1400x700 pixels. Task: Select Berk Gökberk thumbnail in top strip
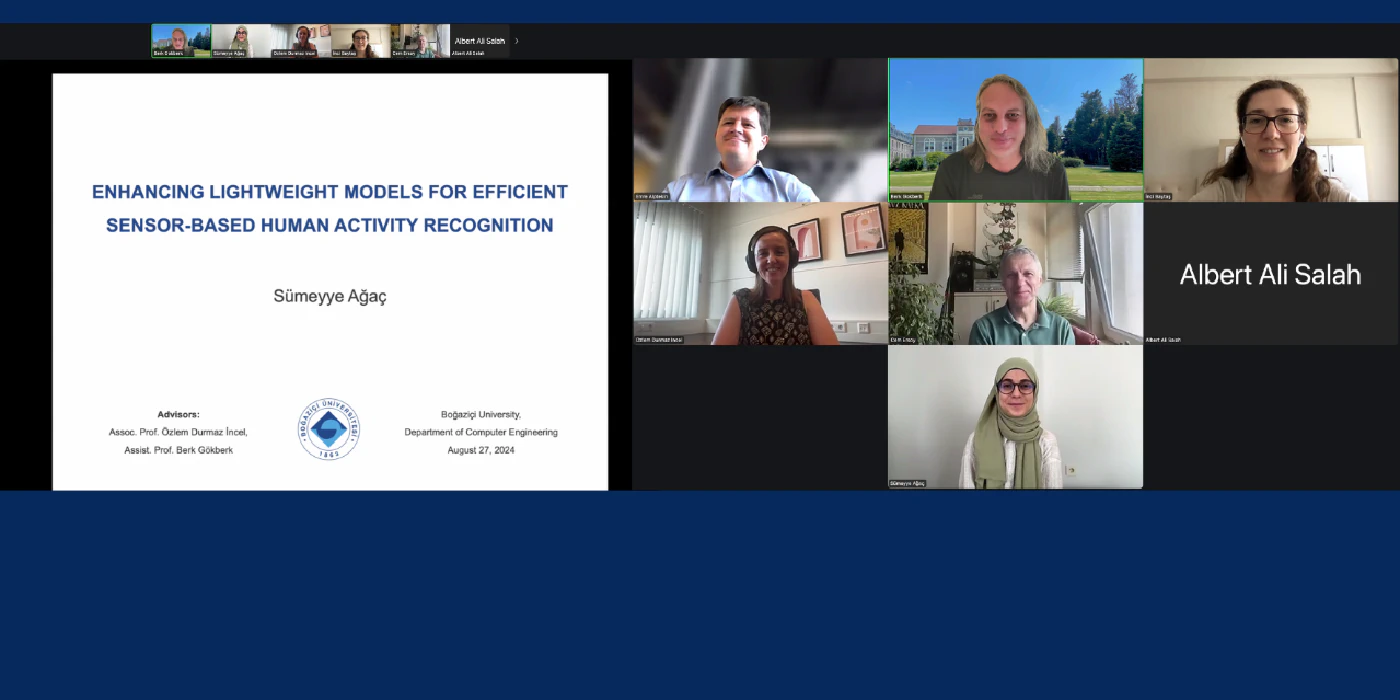(181, 41)
